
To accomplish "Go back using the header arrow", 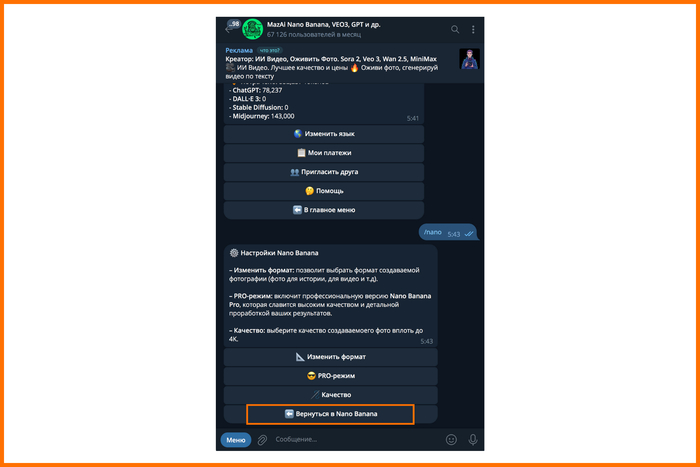I will 229,29.
